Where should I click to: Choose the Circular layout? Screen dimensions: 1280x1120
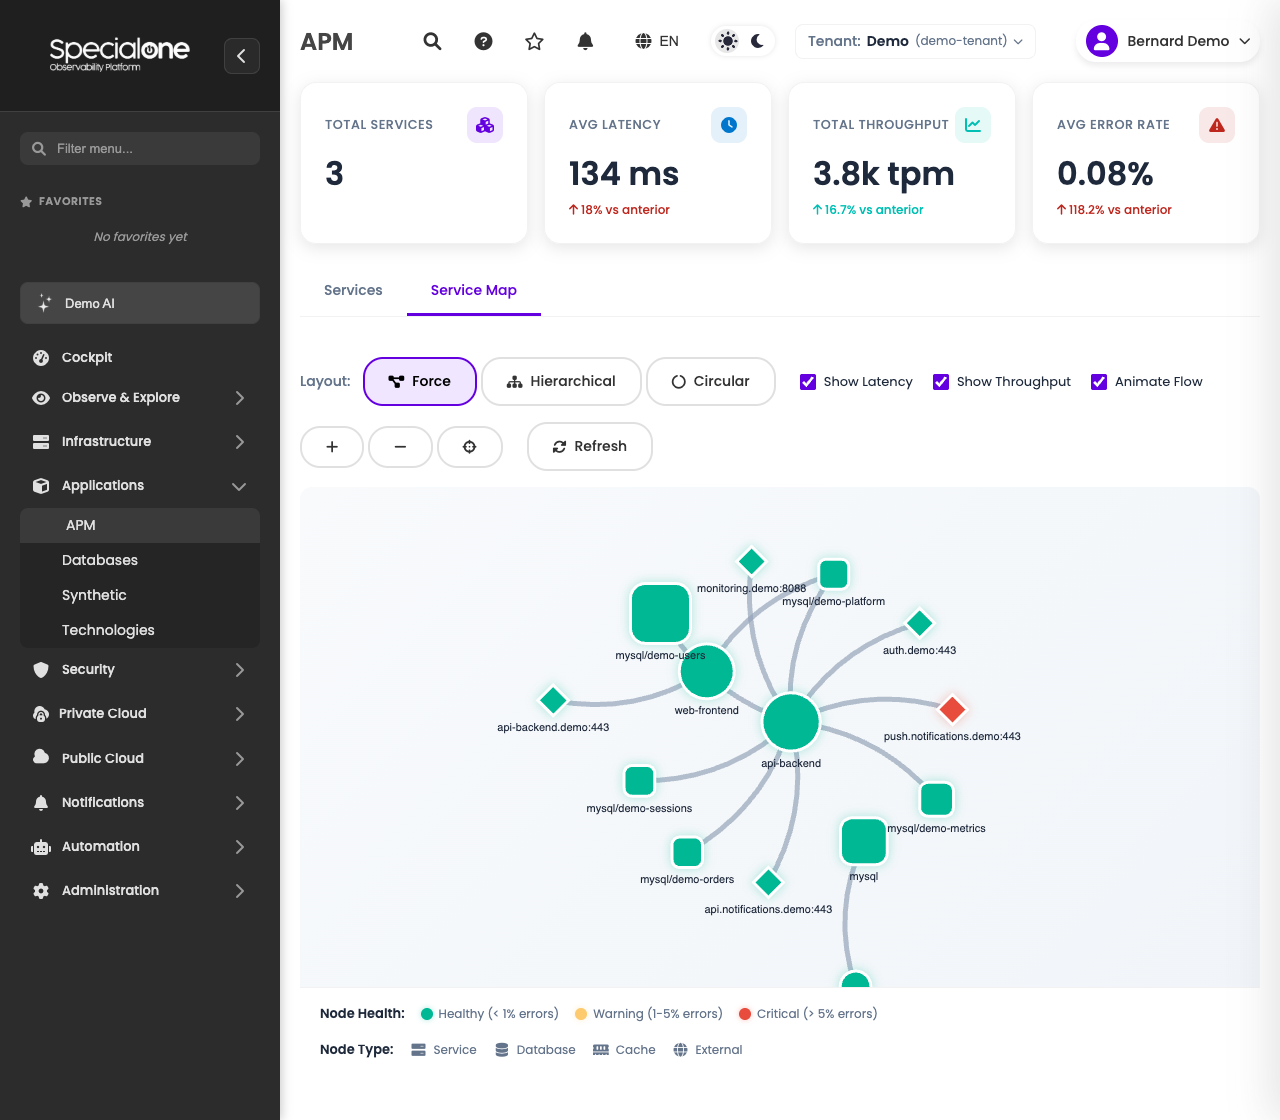(x=711, y=381)
